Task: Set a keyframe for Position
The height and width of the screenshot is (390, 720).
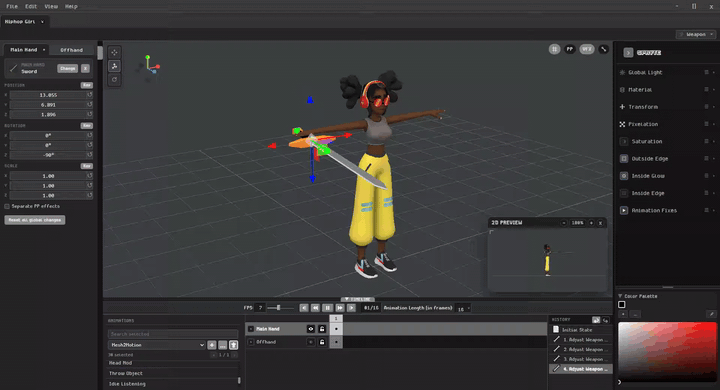Action: 86,85
